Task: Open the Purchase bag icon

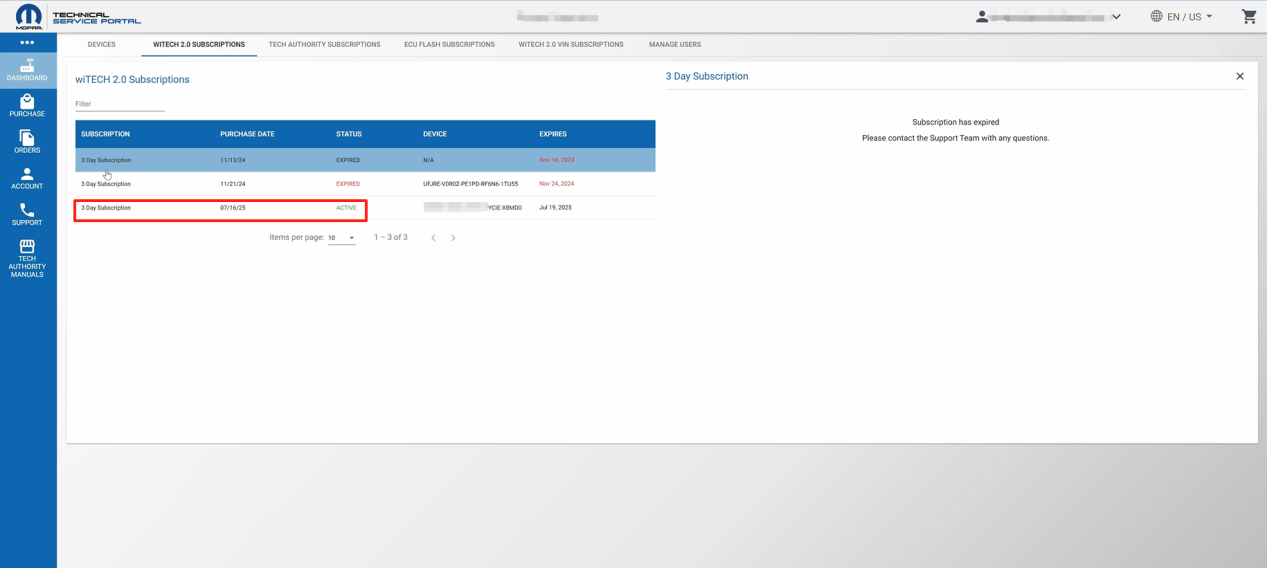Action: [x=27, y=106]
